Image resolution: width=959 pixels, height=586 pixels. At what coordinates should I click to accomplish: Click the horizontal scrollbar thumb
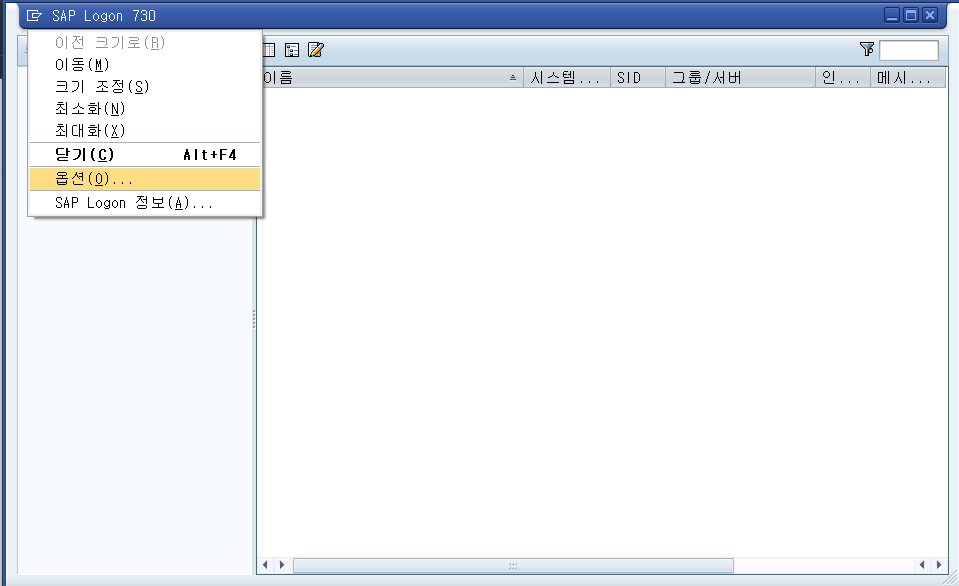(513, 565)
